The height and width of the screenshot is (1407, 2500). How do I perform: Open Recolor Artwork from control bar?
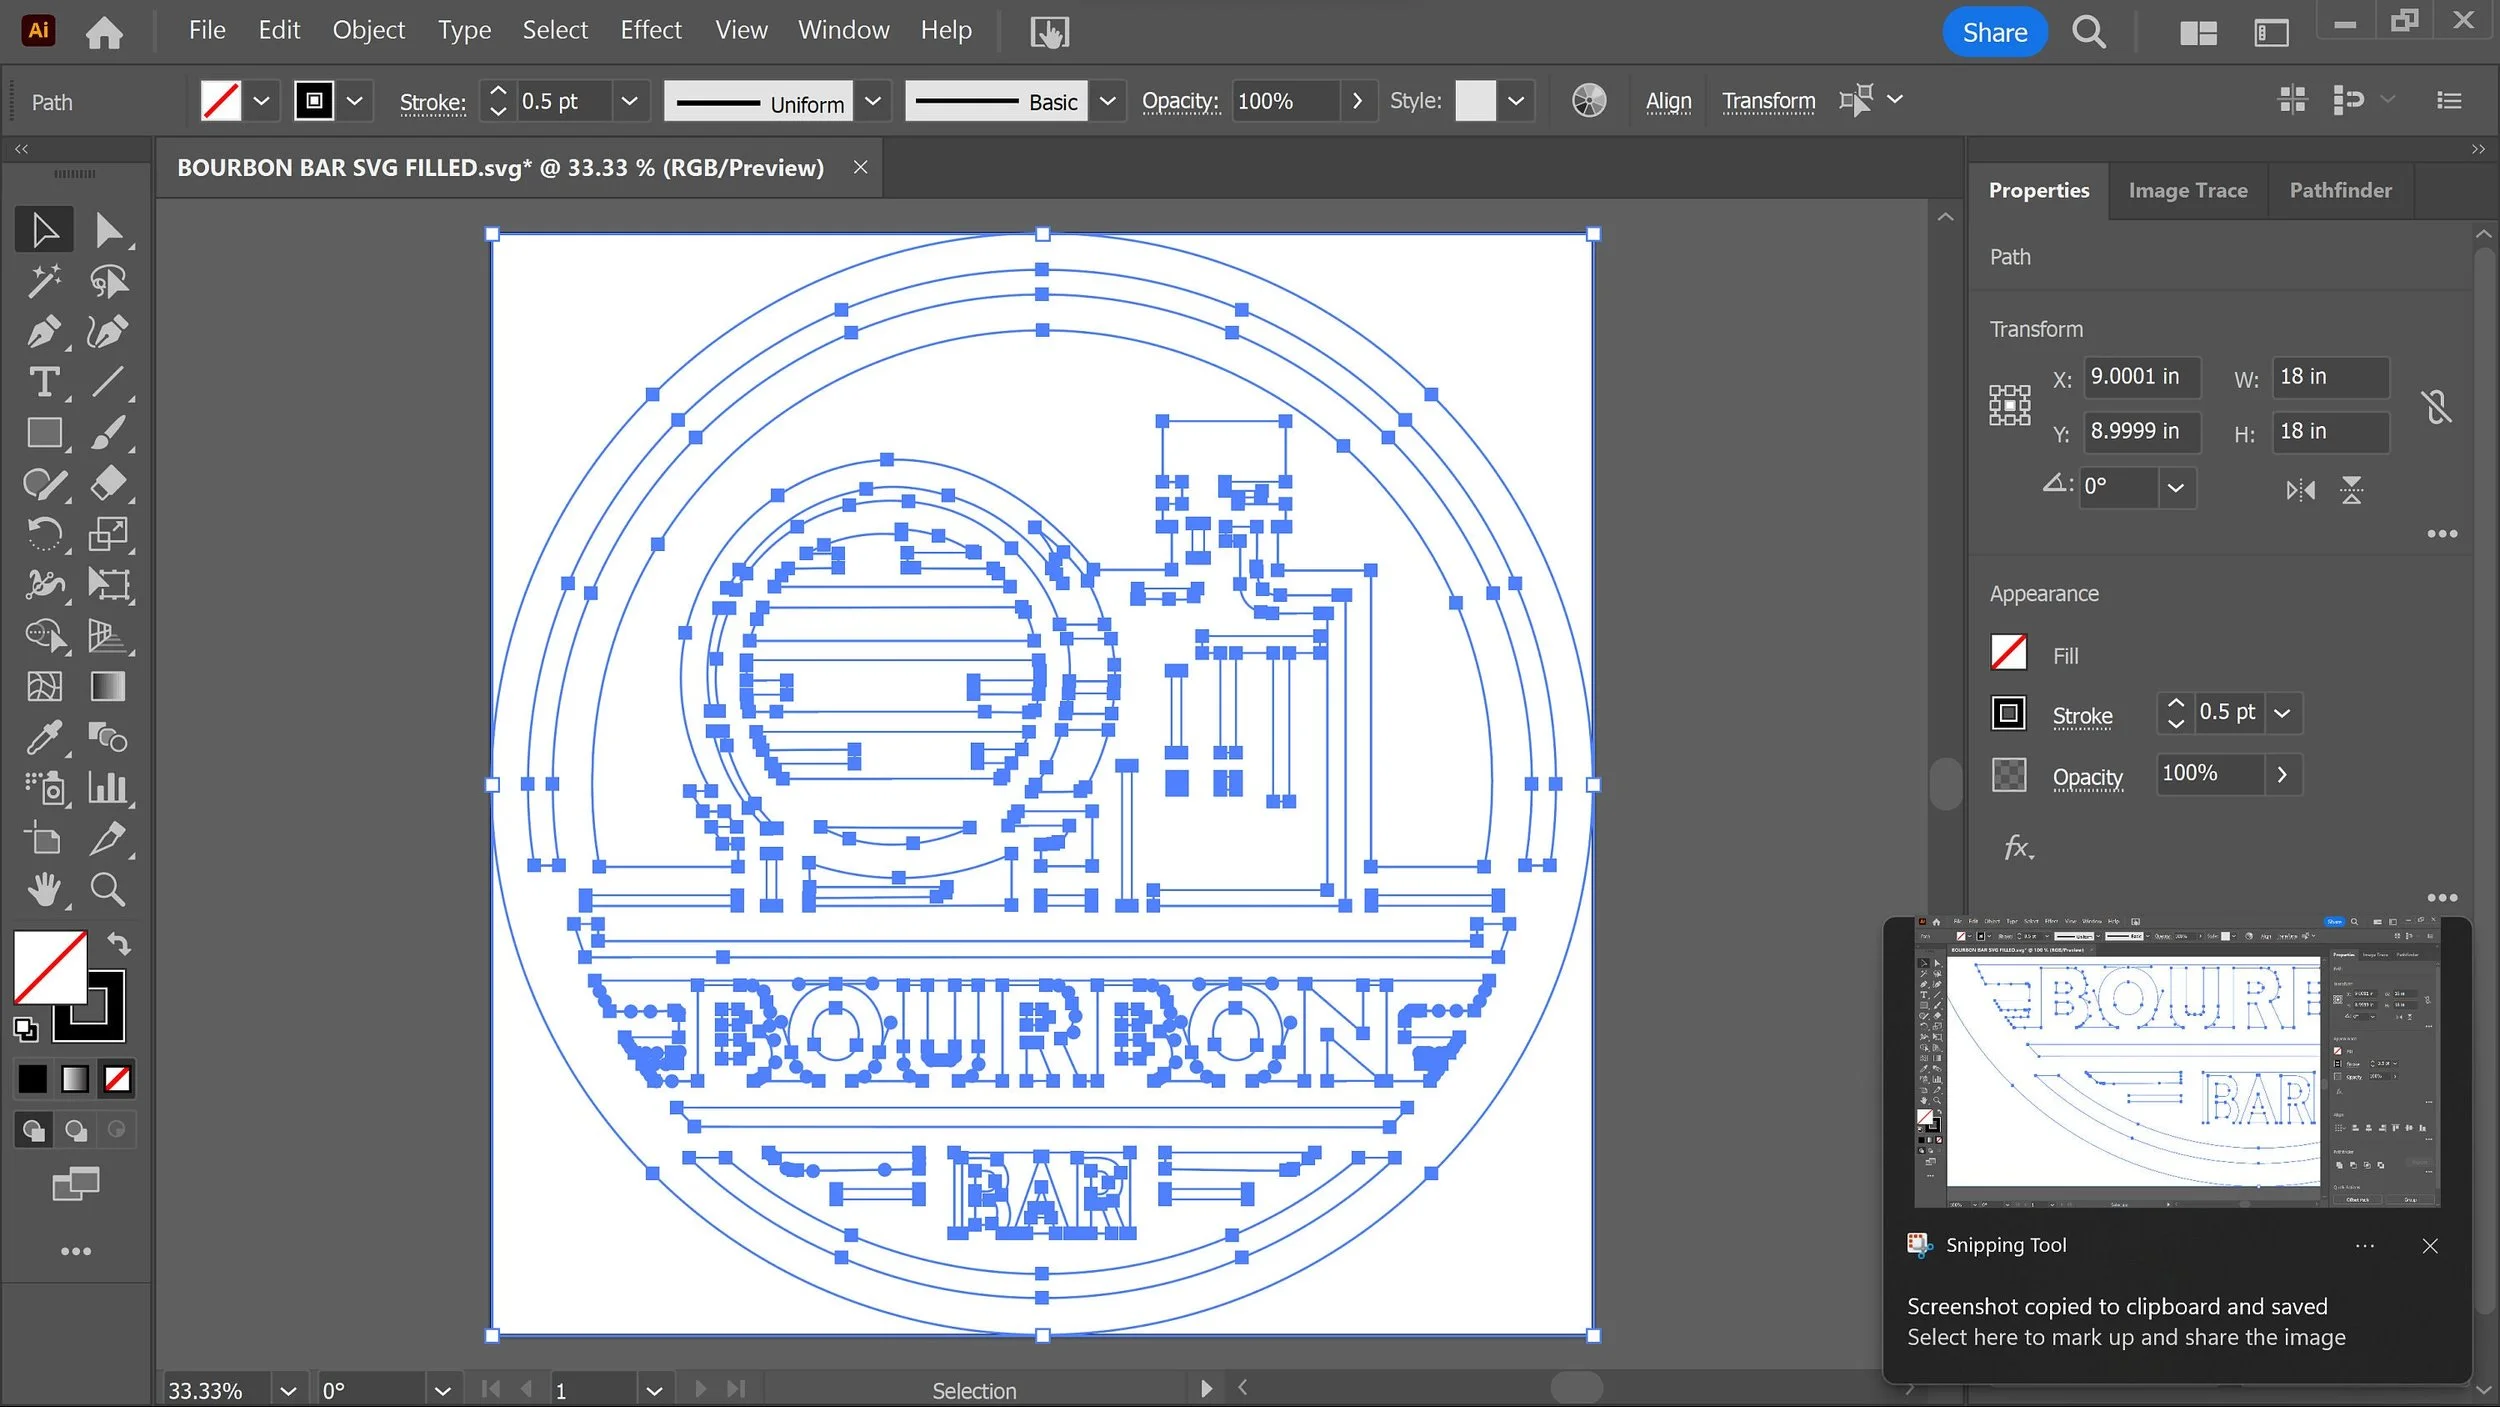(x=1588, y=101)
